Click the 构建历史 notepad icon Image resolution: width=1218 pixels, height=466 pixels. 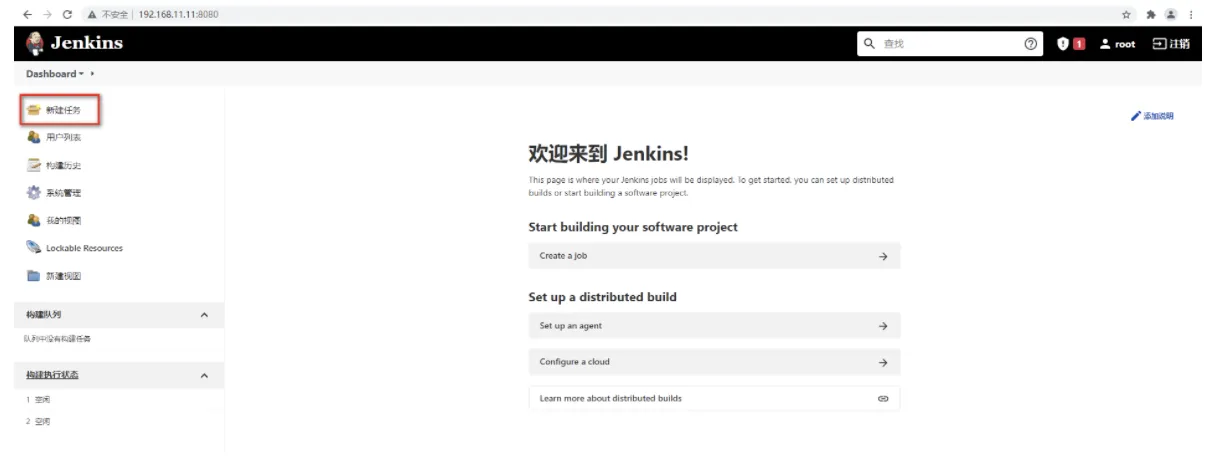(34, 165)
